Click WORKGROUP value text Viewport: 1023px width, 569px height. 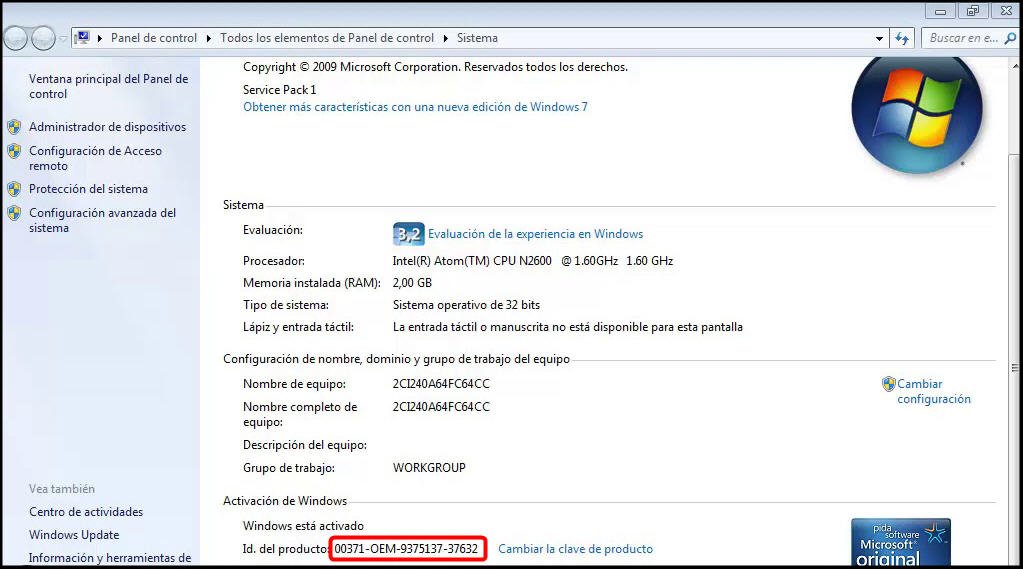[429, 467]
